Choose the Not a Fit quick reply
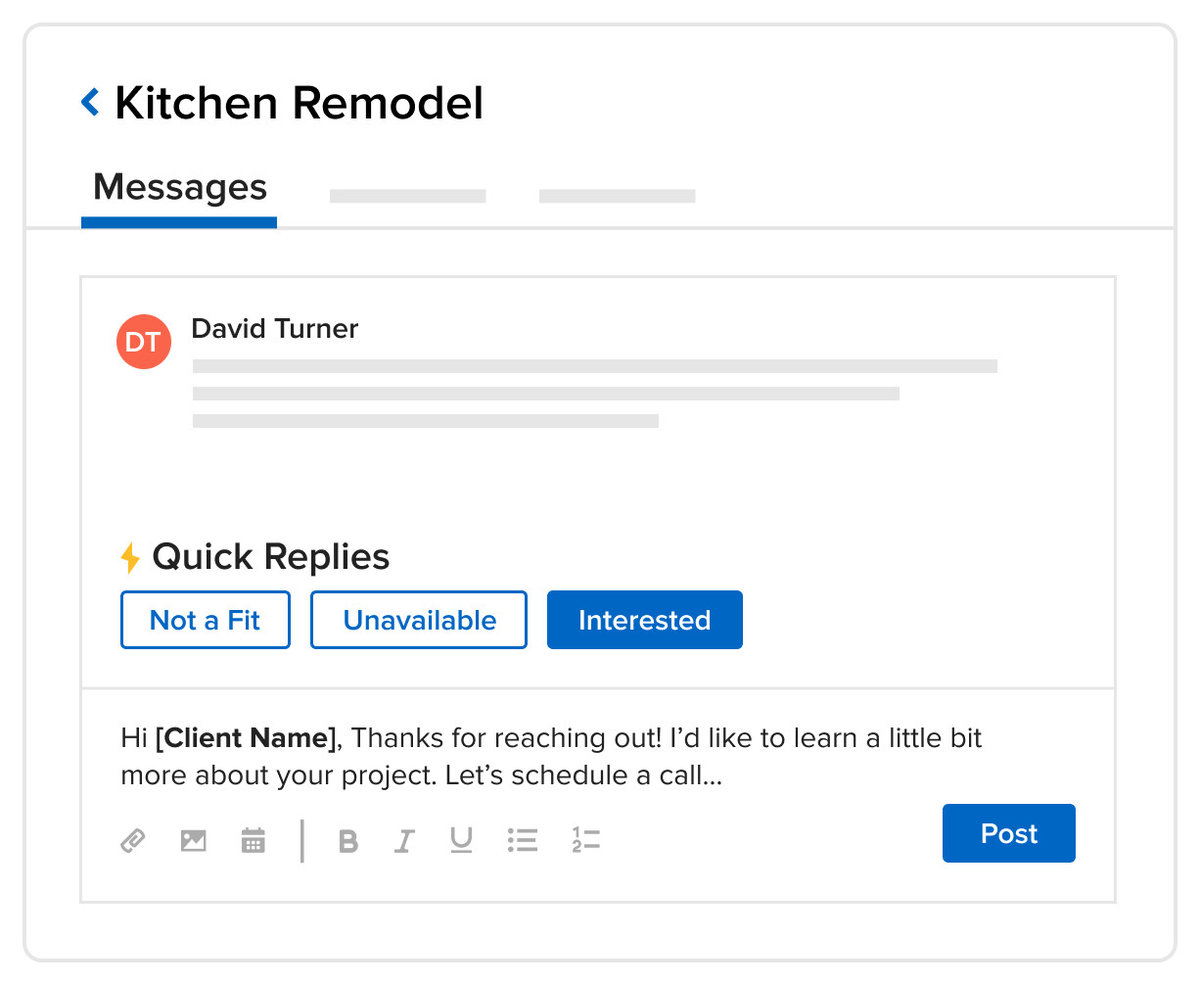The image size is (1200, 985). click(x=205, y=620)
